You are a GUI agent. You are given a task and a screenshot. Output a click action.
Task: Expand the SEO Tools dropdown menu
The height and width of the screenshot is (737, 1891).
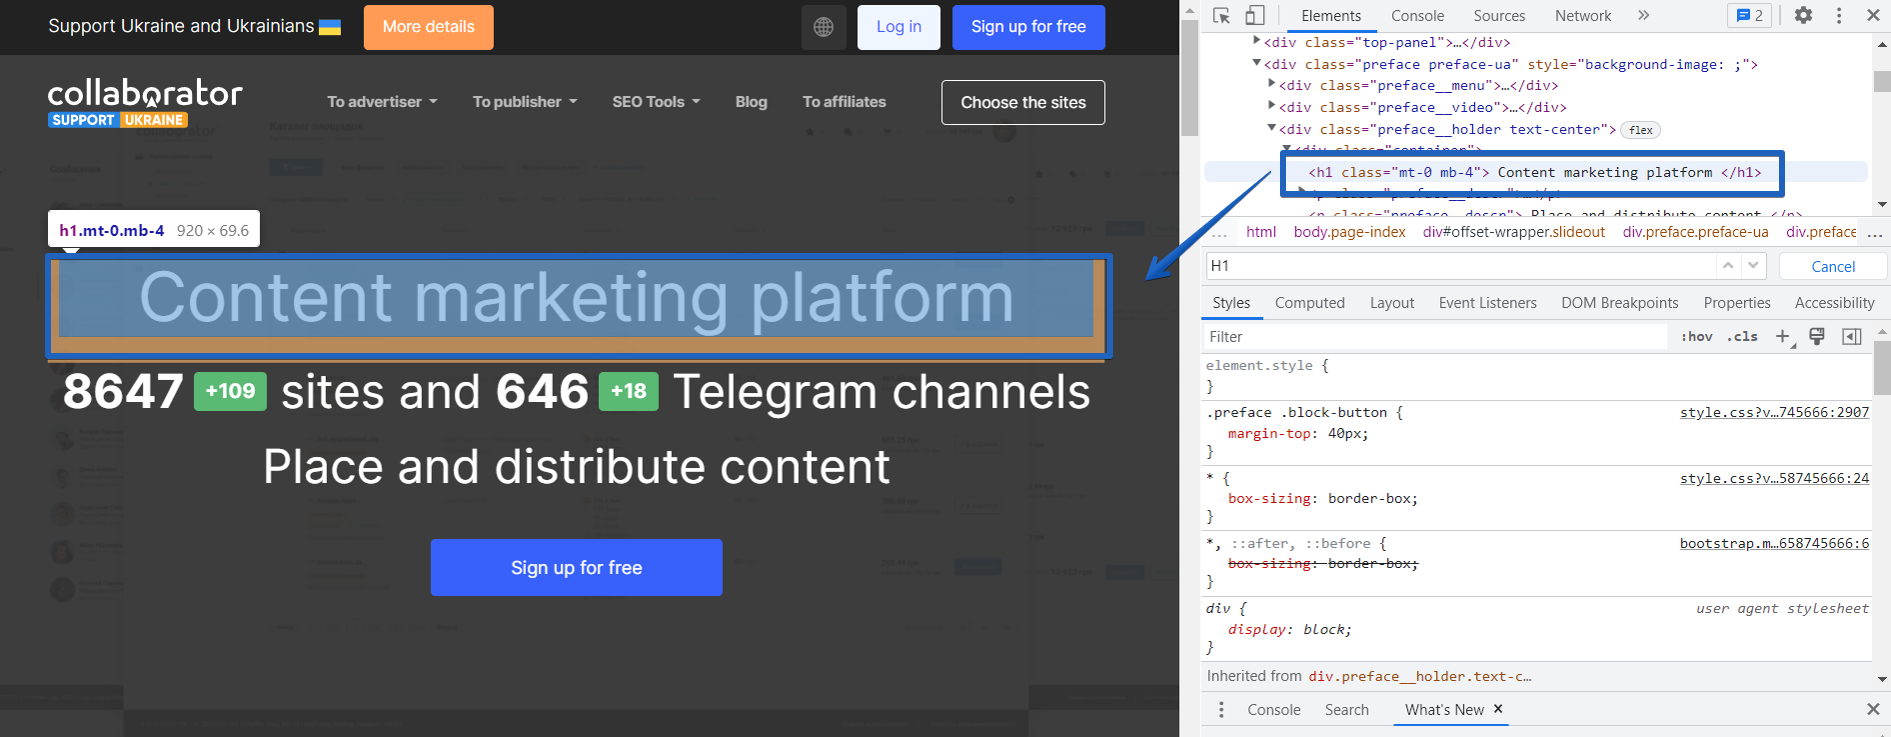click(655, 102)
